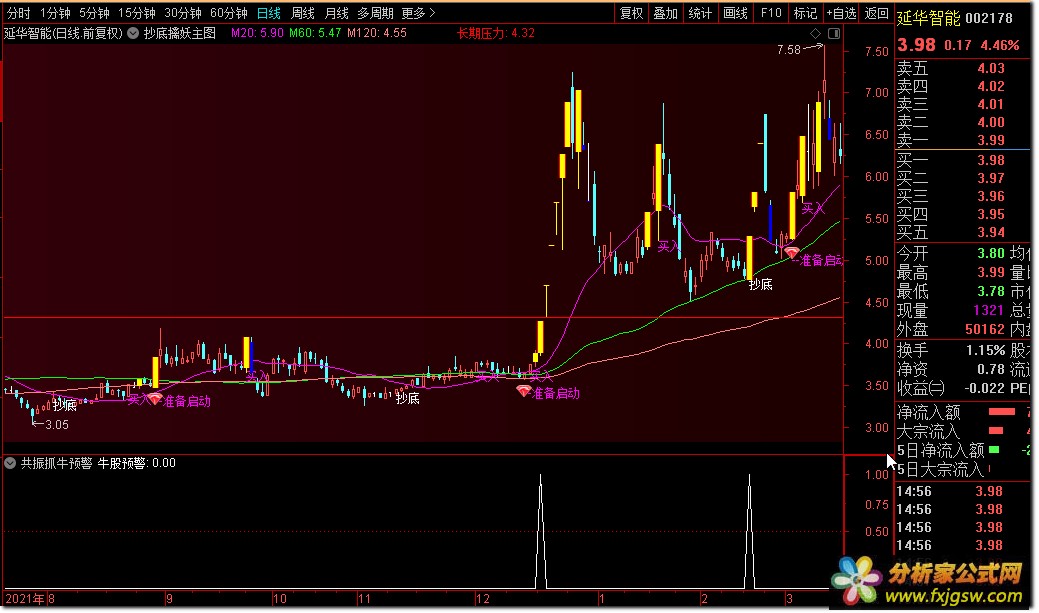
Task: Click the 抄底 signal label in February
Action: click(761, 284)
